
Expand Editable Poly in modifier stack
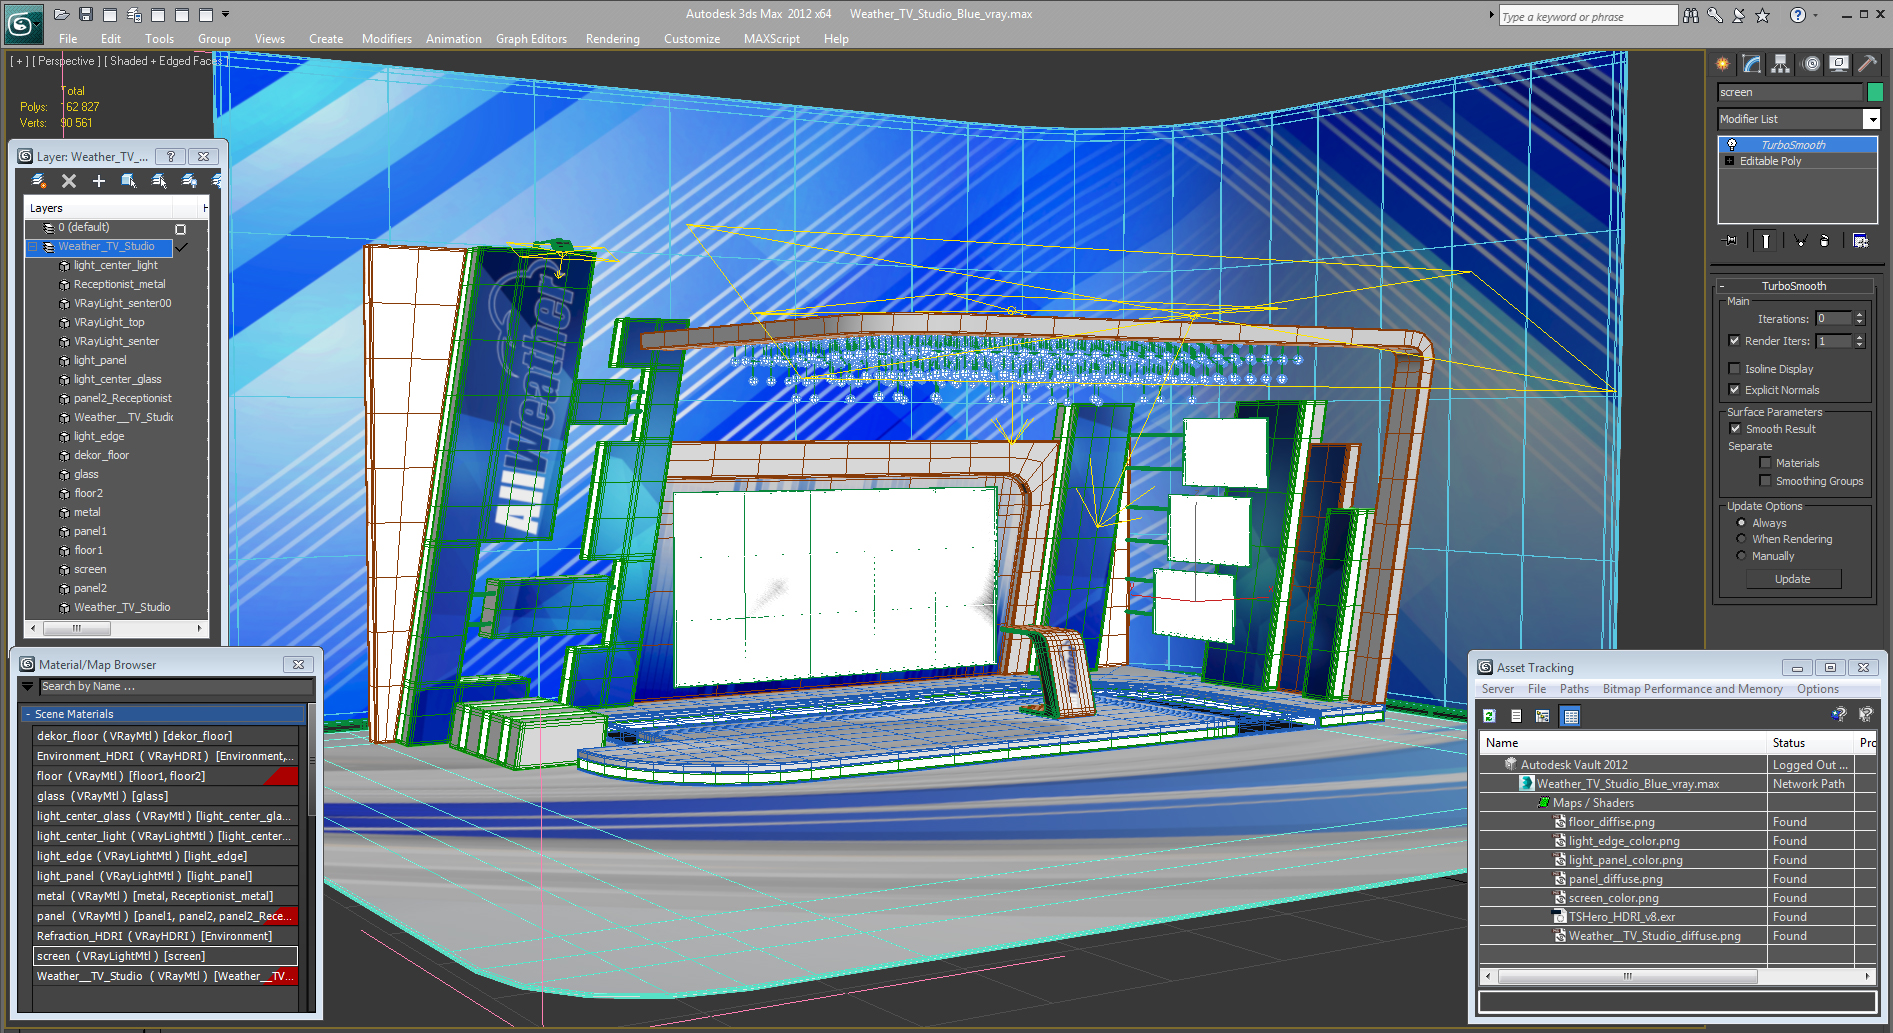pos(1729,161)
